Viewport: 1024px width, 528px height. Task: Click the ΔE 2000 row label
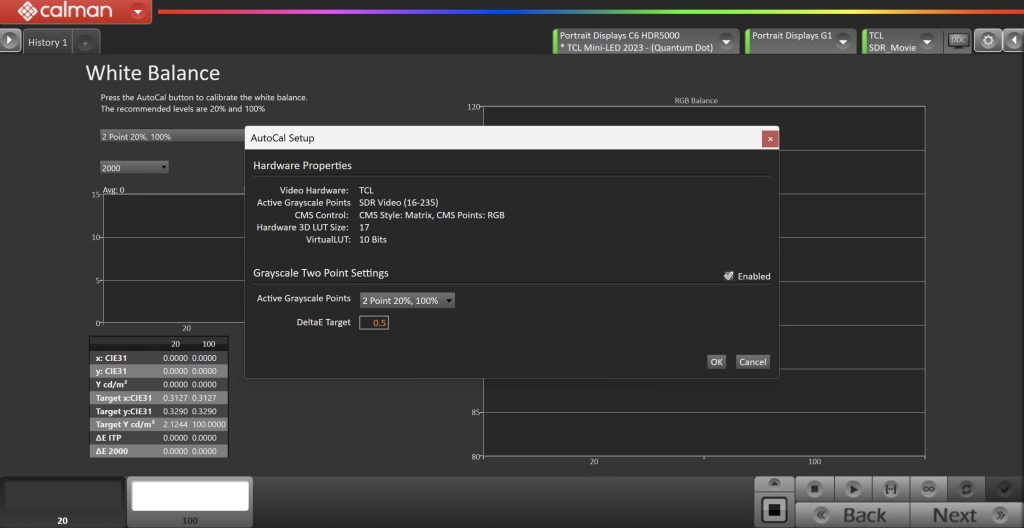click(x=112, y=451)
